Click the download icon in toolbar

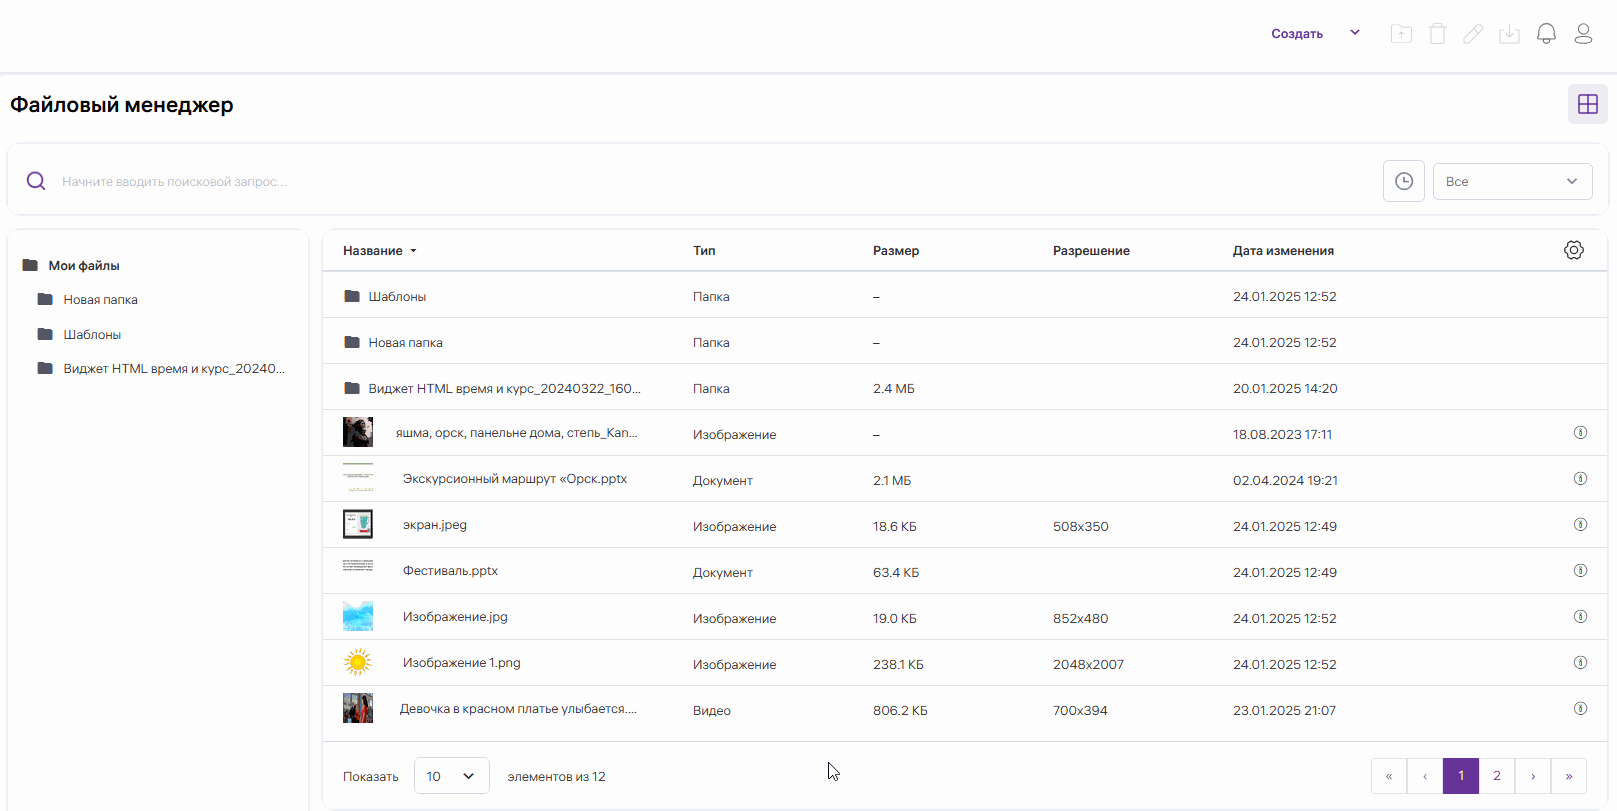pyautogui.click(x=1509, y=34)
